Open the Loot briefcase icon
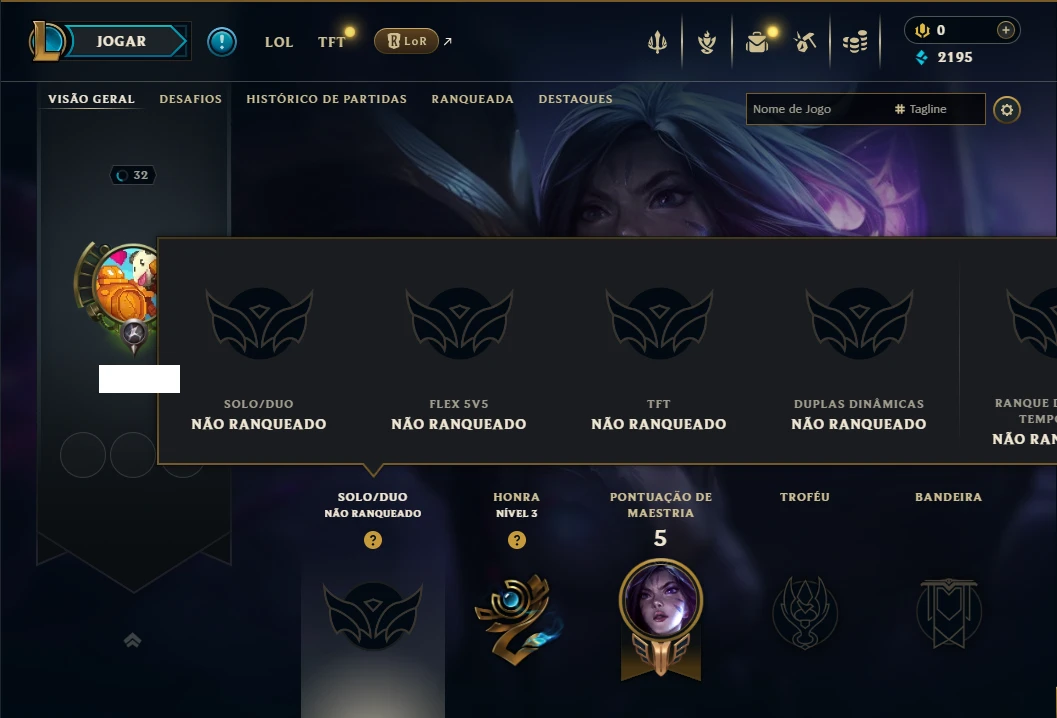1057x718 pixels. click(x=757, y=42)
